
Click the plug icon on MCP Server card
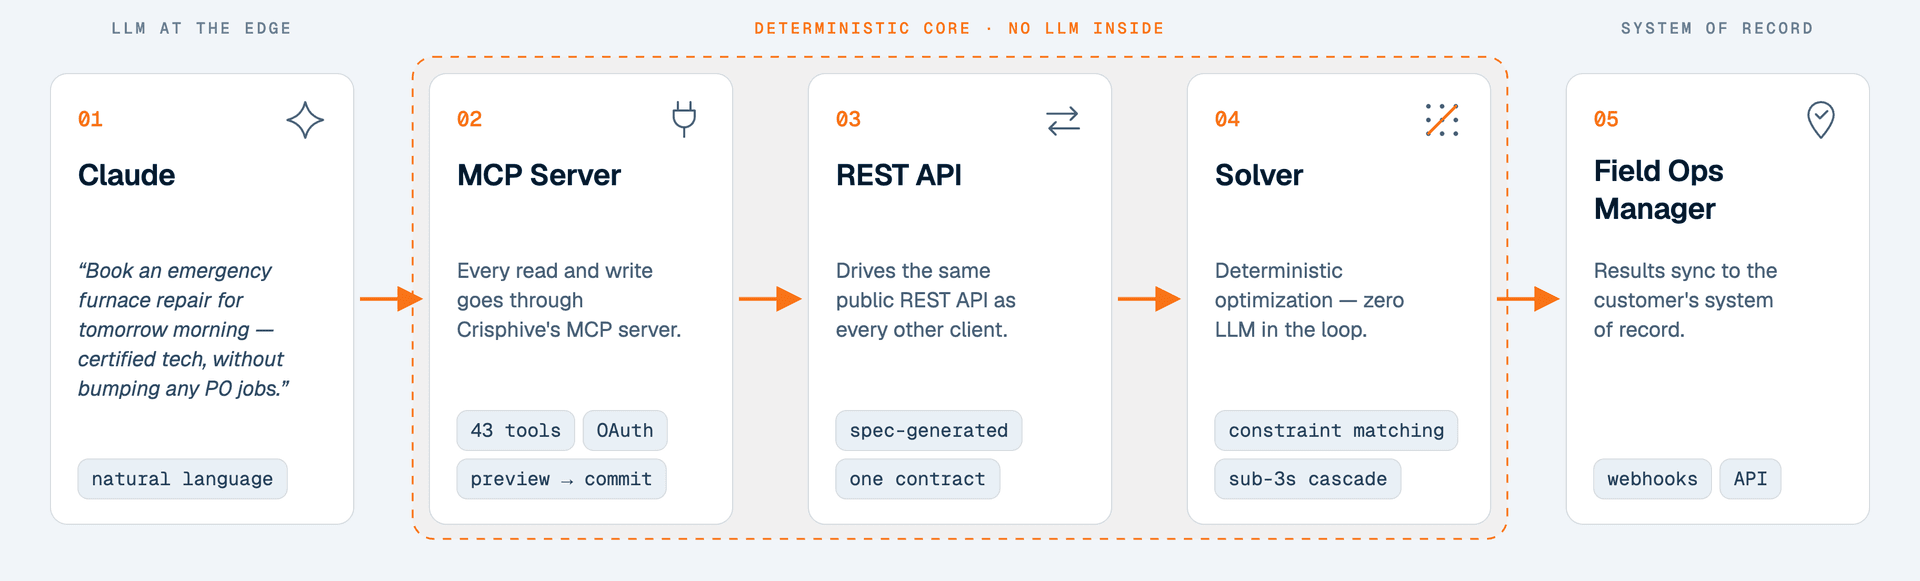684,119
